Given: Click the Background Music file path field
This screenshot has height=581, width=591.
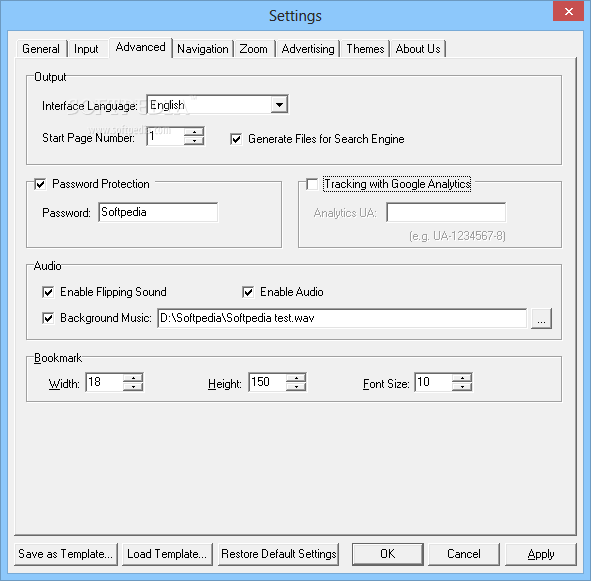Looking at the screenshot, I should tap(342, 318).
